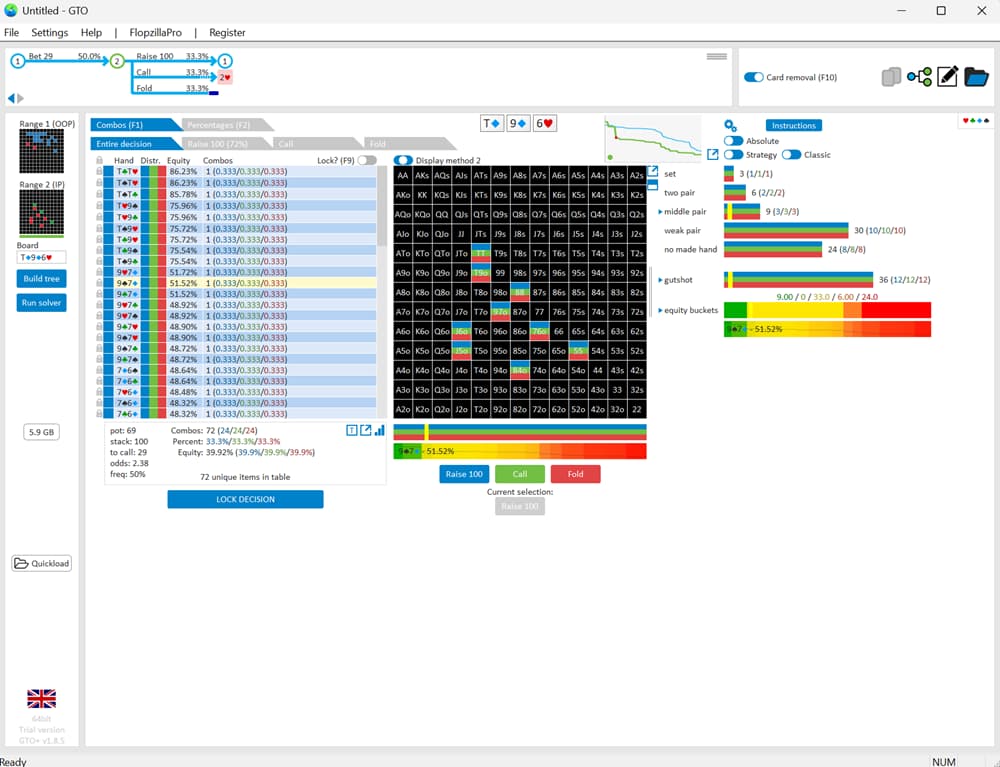
Task: Click the strategy bar below the matrix
Action: point(520,432)
